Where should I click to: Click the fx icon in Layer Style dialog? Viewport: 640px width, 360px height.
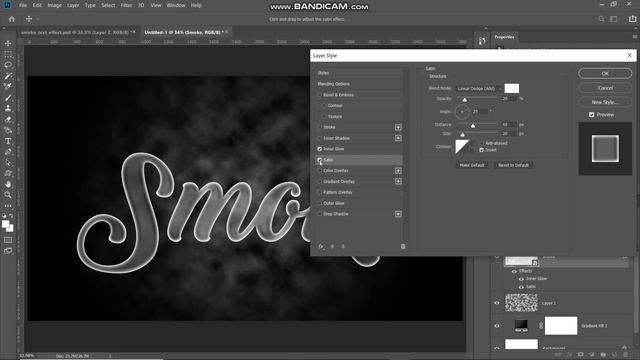point(321,246)
